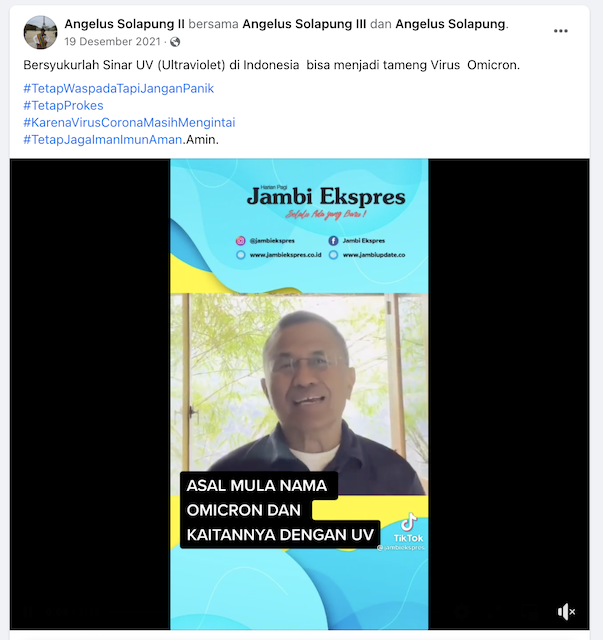Screen dimensions: 603x640
Task: Click the globe icon beside www.jambiupdate.co
Action: click(334, 255)
